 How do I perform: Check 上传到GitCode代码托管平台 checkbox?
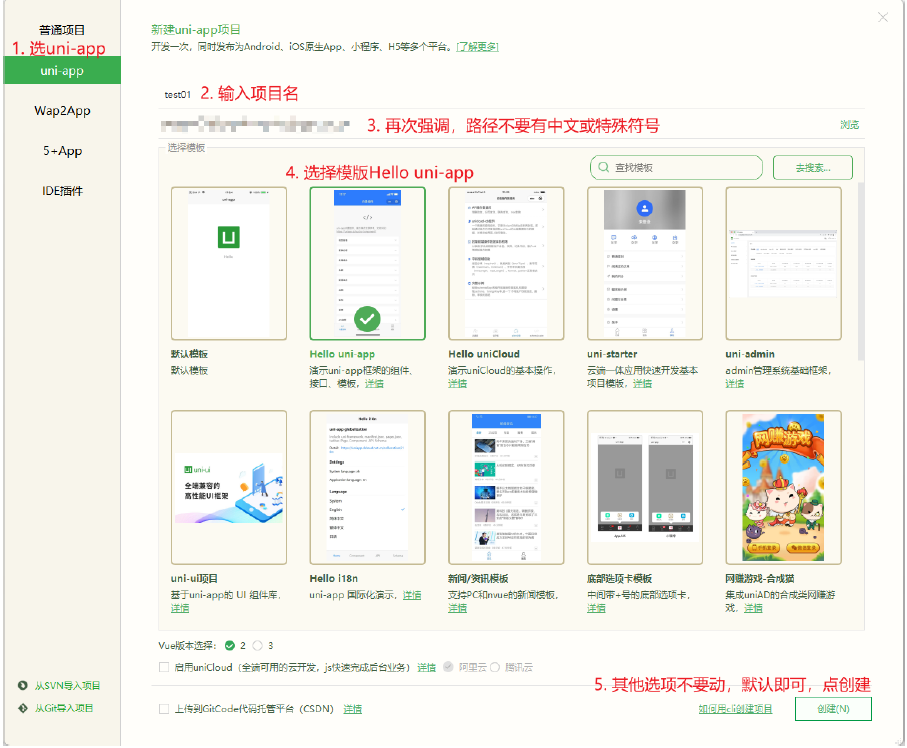coord(164,709)
